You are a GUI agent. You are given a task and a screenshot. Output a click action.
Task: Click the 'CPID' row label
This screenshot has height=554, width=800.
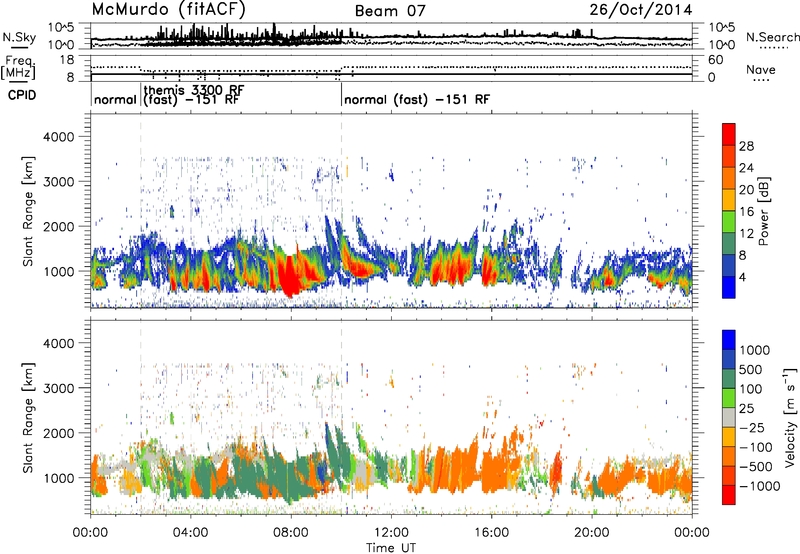pyautogui.click(x=22, y=95)
